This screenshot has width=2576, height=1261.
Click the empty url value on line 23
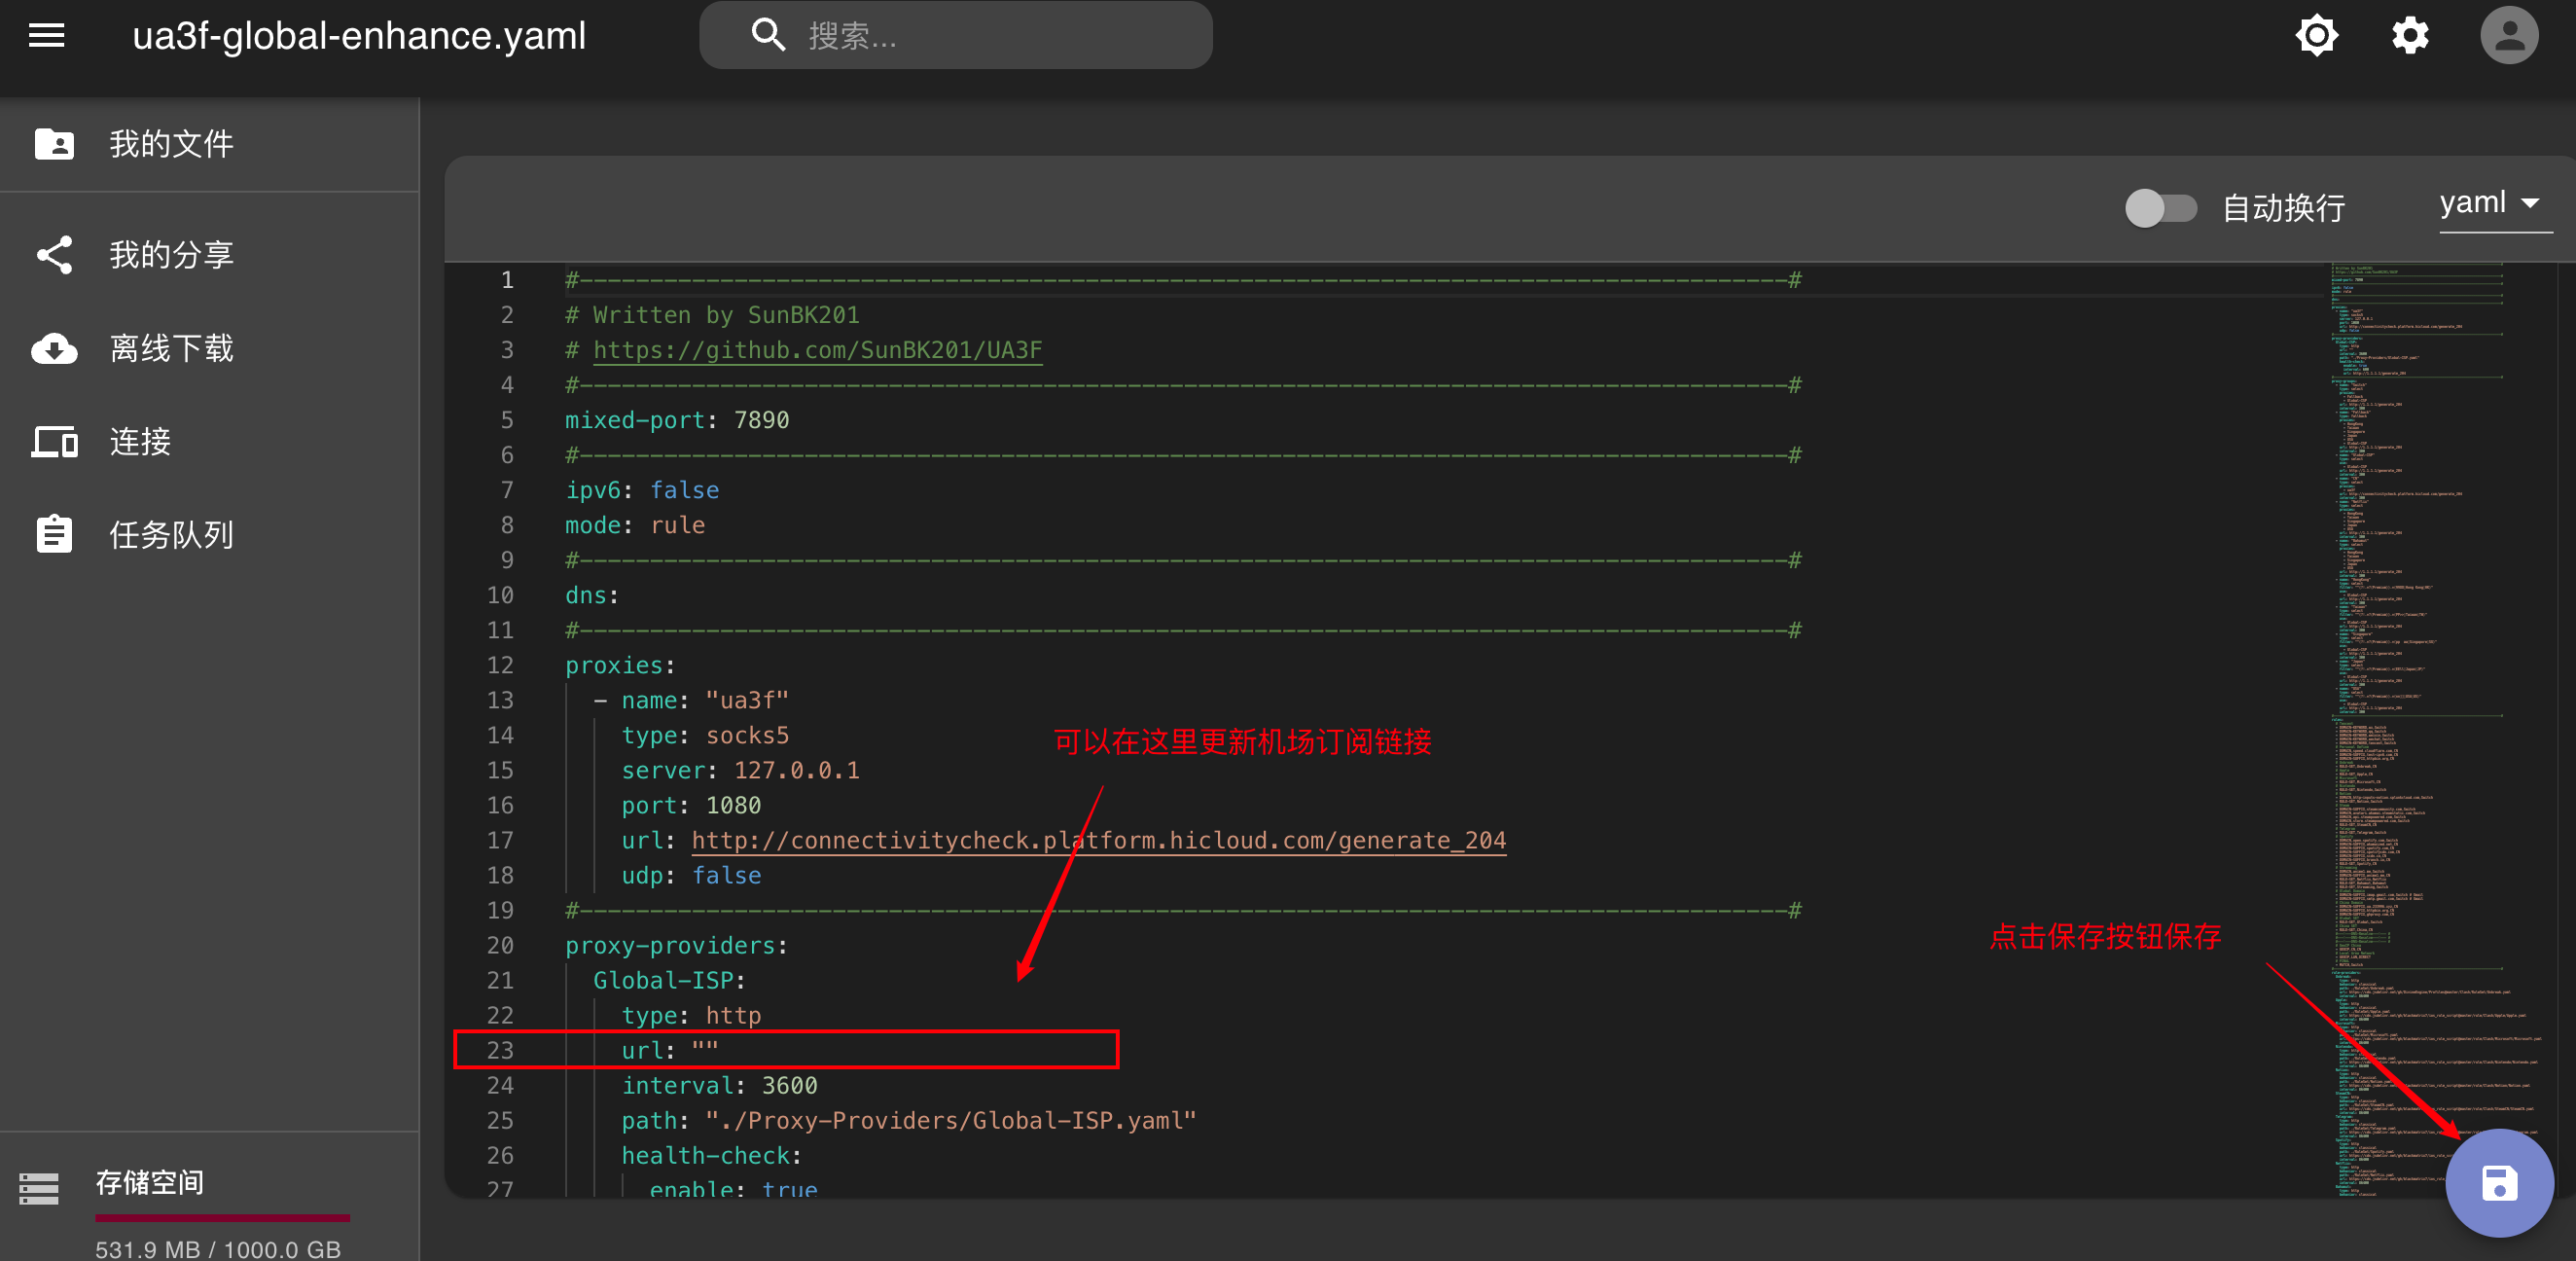pos(705,1050)
